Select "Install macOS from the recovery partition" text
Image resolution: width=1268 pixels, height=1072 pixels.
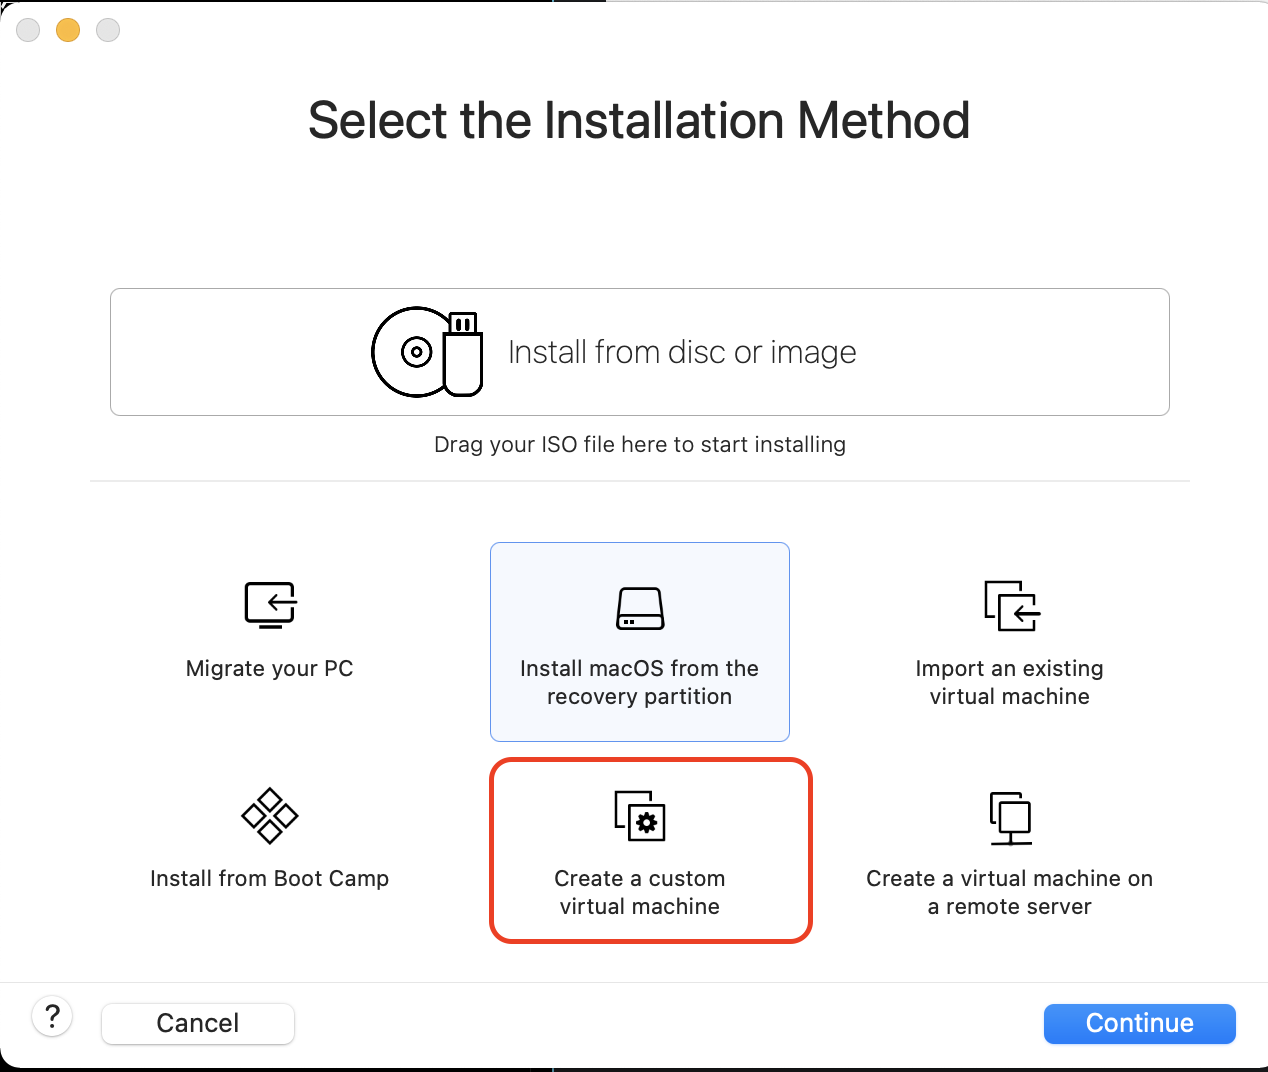(640, 682)
